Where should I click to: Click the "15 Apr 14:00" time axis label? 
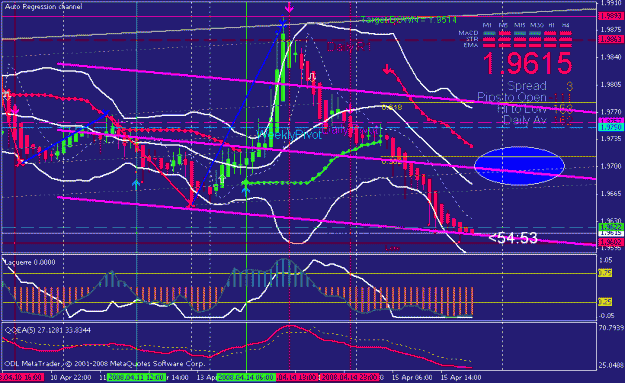460,377
